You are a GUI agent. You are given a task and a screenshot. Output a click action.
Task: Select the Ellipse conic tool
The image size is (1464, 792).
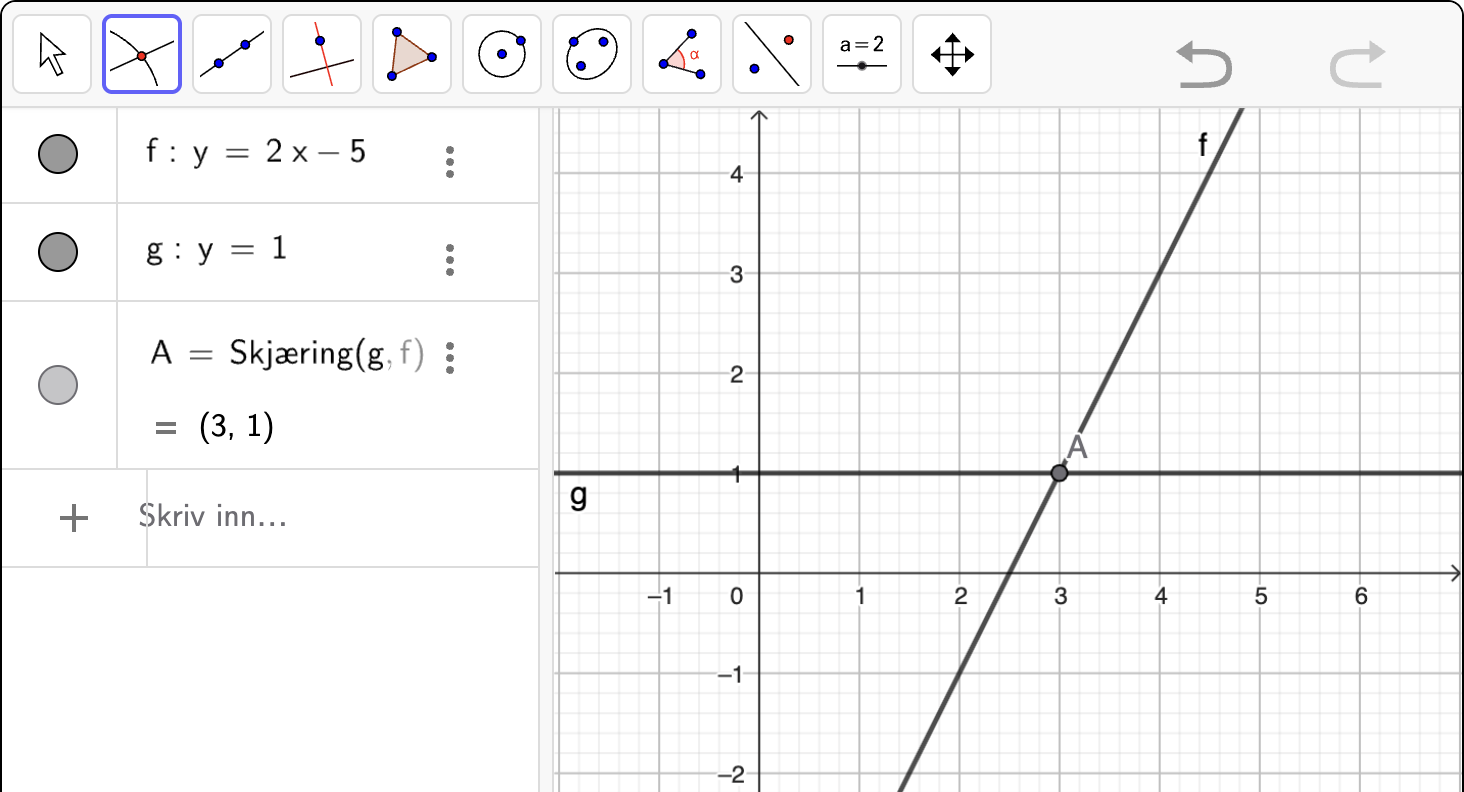(x=592, y=54)
